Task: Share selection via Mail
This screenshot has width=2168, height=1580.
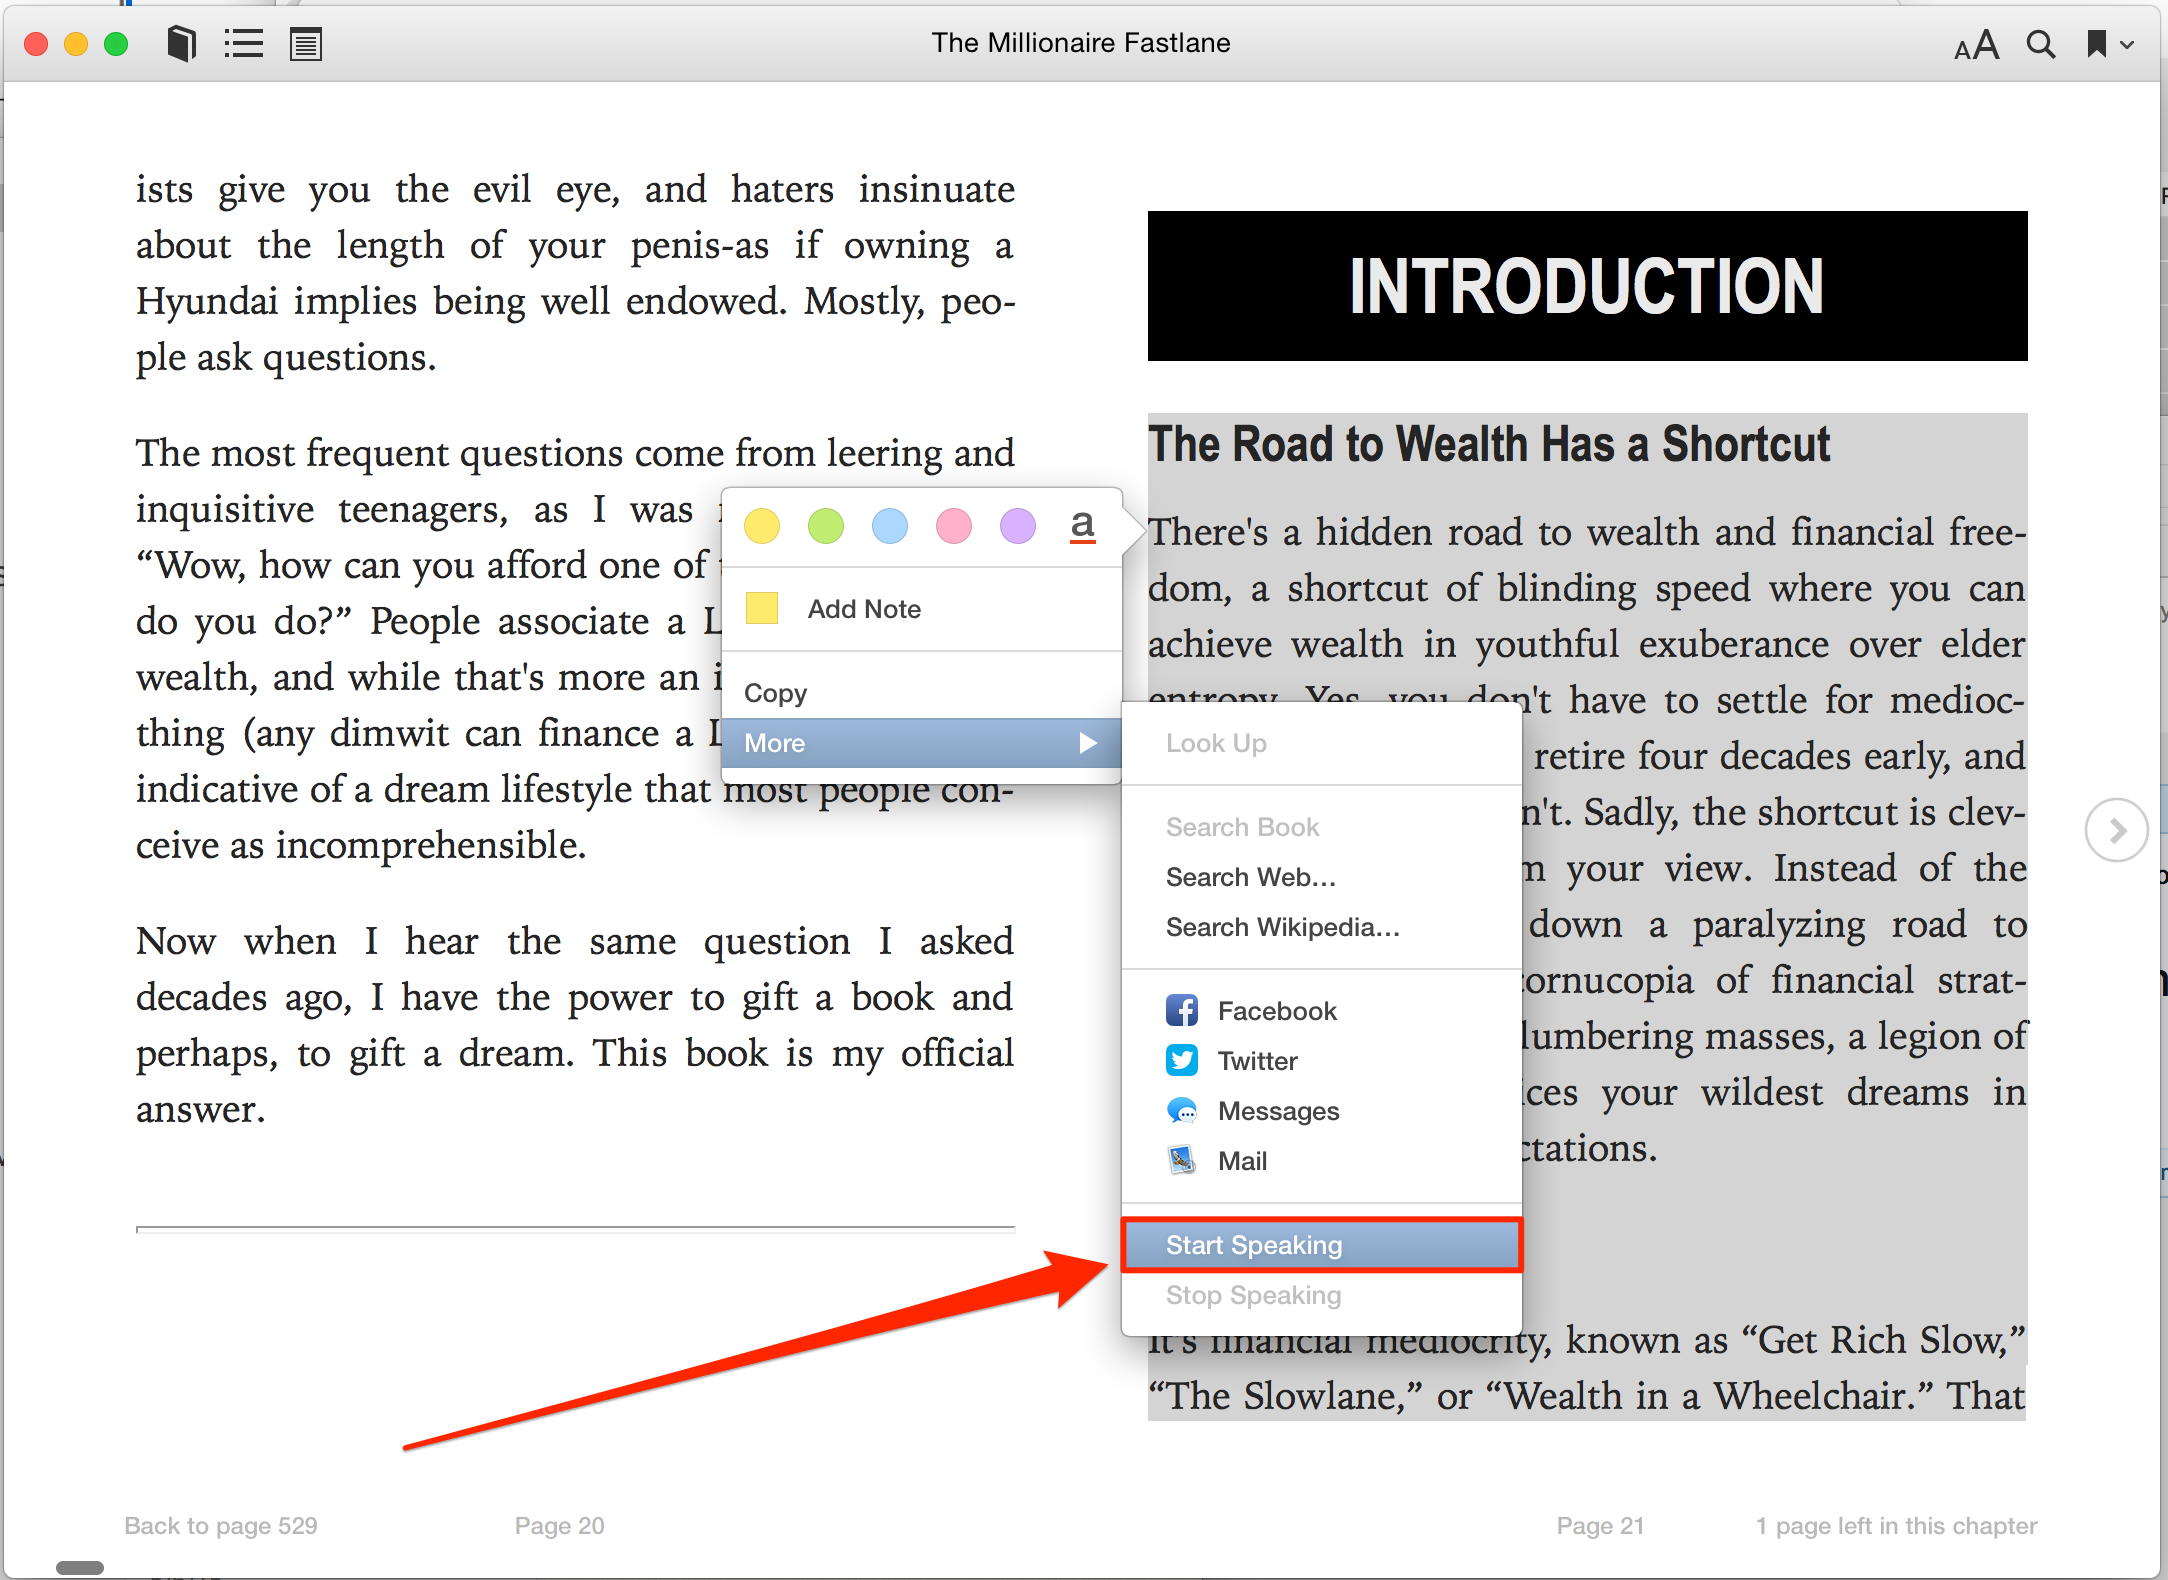Action: (x=1322, y=1161)
